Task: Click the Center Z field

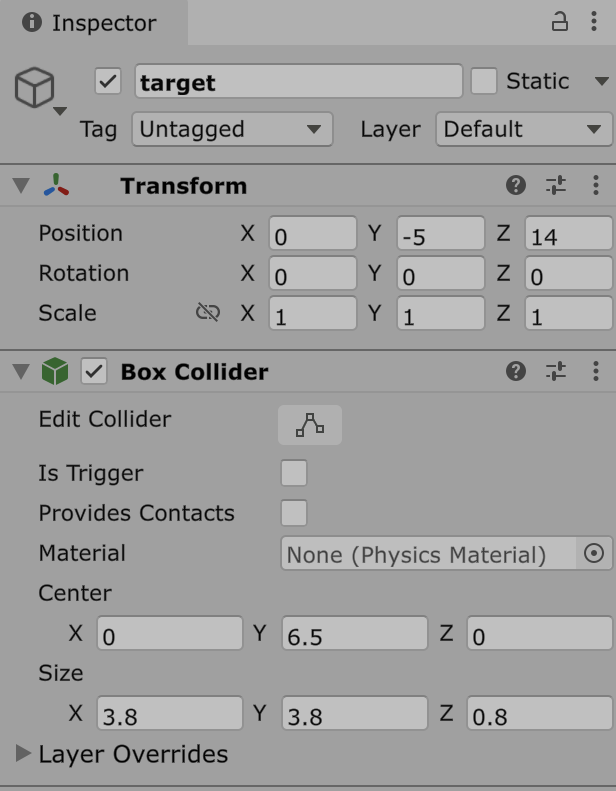Action: (540, 633)
